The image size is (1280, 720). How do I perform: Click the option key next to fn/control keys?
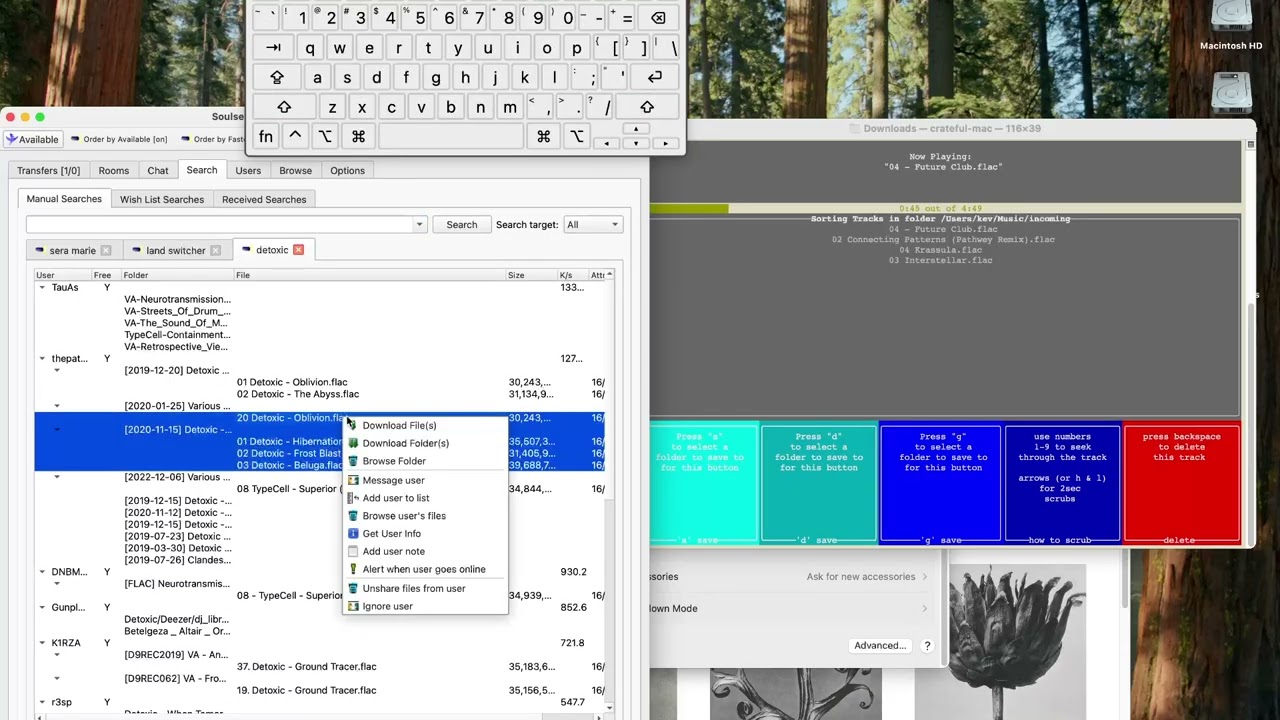(x=325, y=136)
